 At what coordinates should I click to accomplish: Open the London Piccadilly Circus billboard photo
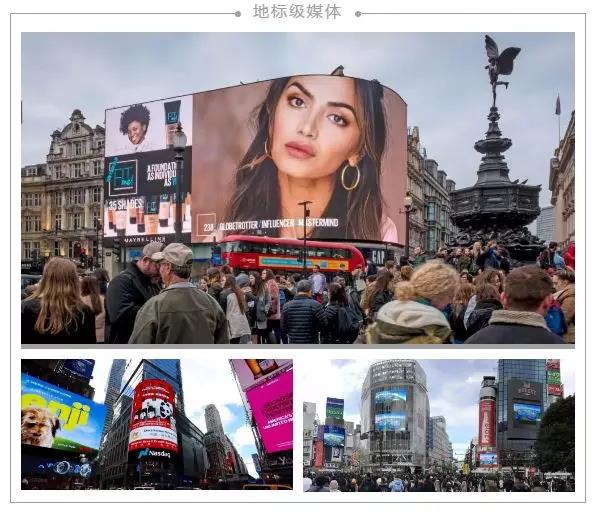click(298, 188)
